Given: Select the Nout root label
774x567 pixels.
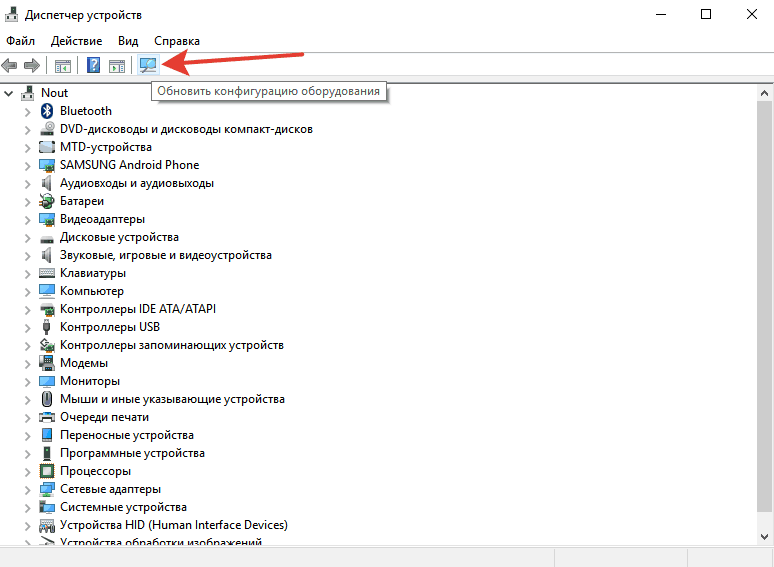Looking at the screenshot, I should point(54,93).
